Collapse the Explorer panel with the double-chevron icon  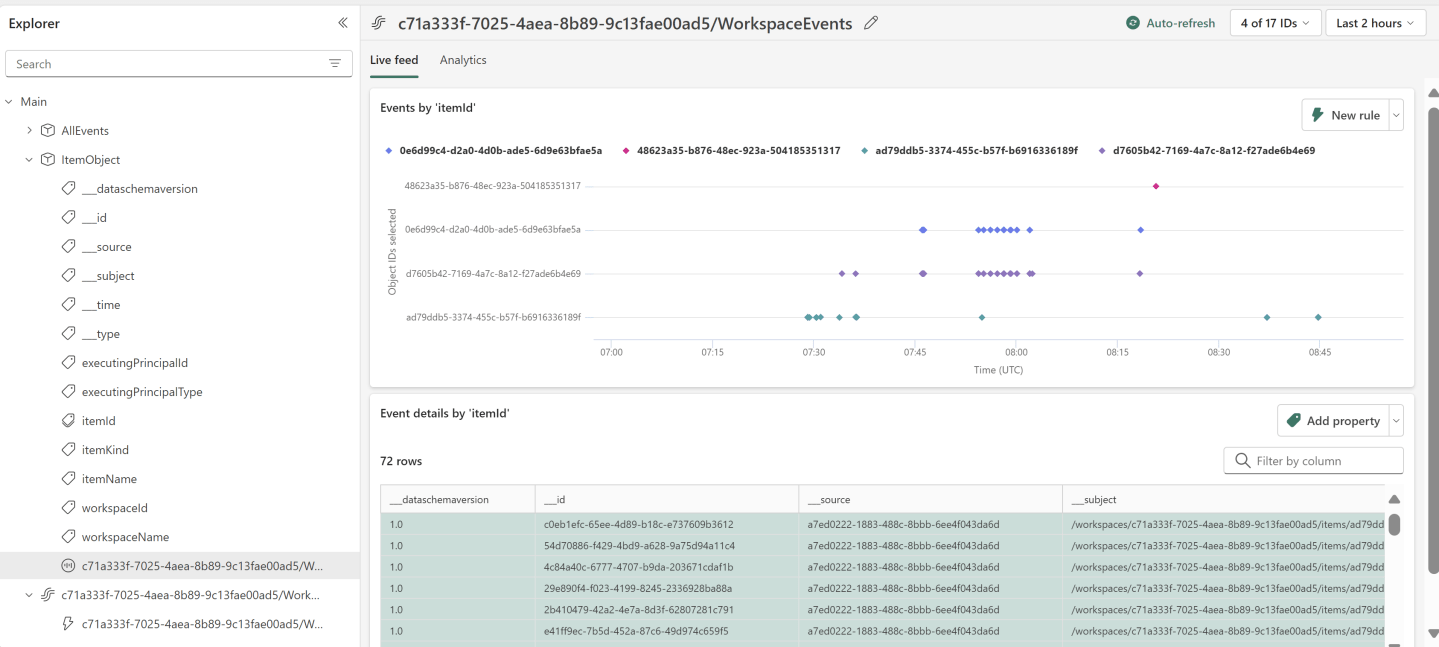(342, 22)
